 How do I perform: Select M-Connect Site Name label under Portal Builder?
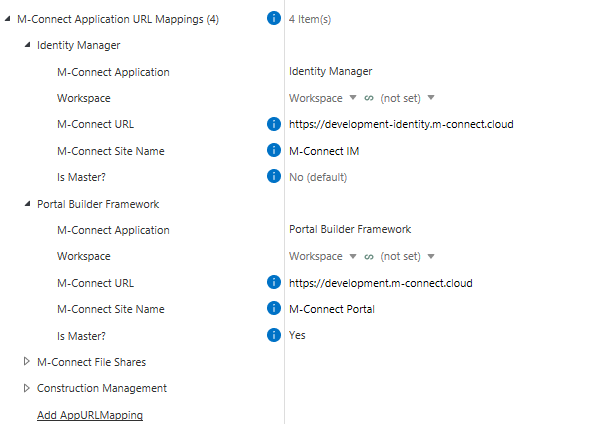pyautogui.click(x=111, y=309)
